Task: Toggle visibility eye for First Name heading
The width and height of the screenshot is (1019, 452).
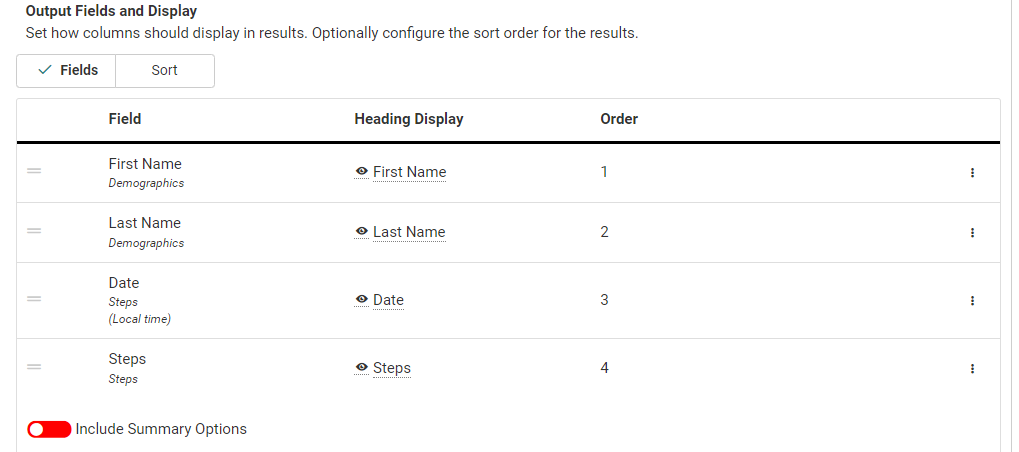Action: tap(362, 172)
